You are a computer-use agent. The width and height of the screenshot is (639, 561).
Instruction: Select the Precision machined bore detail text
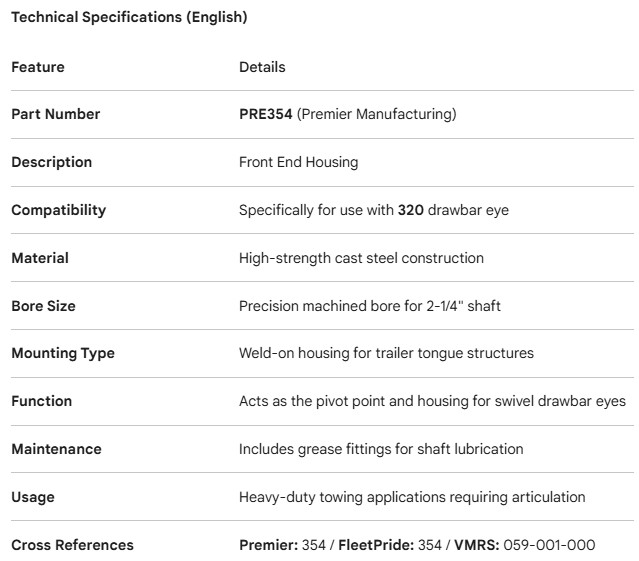tap(369, 306)
